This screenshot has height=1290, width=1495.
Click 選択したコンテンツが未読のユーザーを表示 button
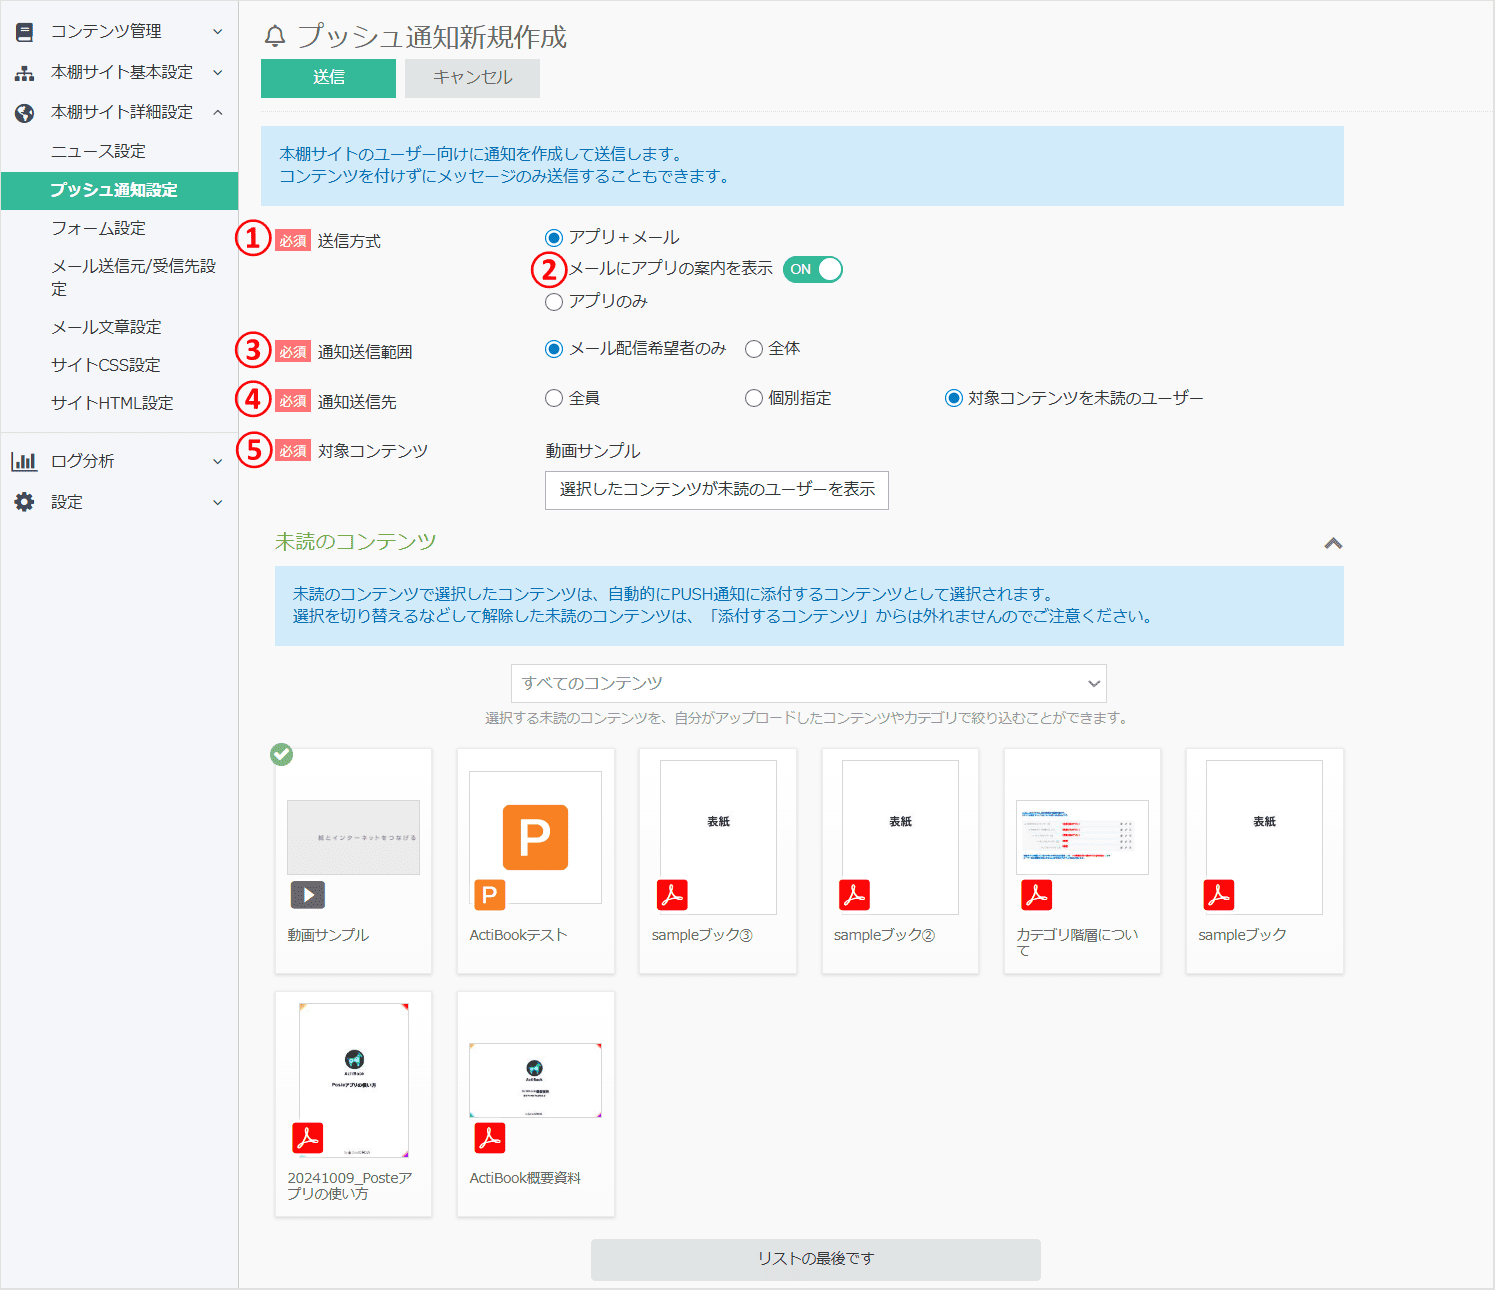pos(716,490)
